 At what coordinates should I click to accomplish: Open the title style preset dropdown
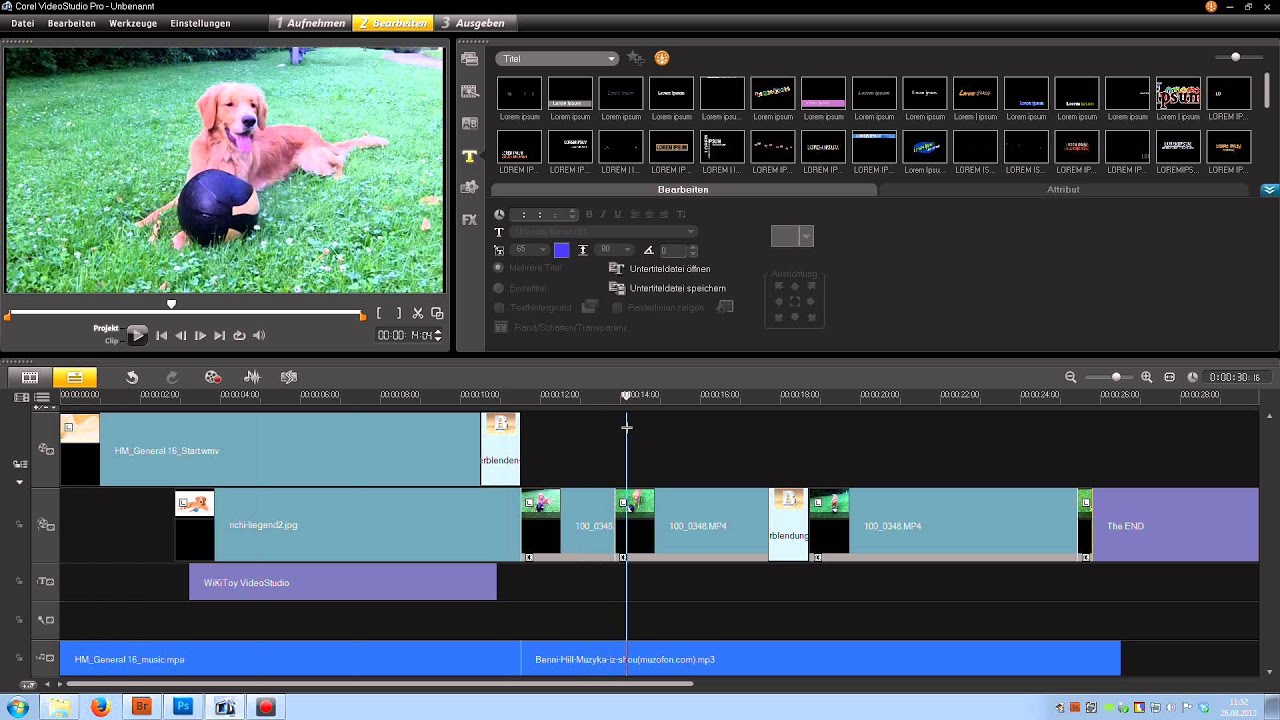[x=806, y=236]
